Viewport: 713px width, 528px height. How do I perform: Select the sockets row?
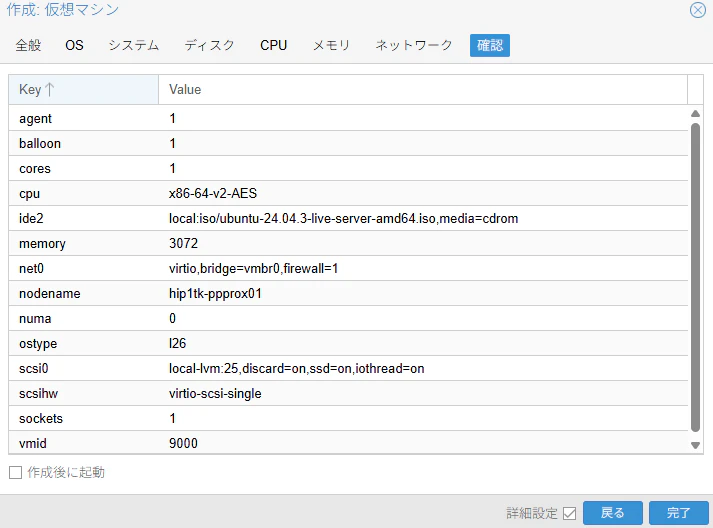(x=348, y=418)
